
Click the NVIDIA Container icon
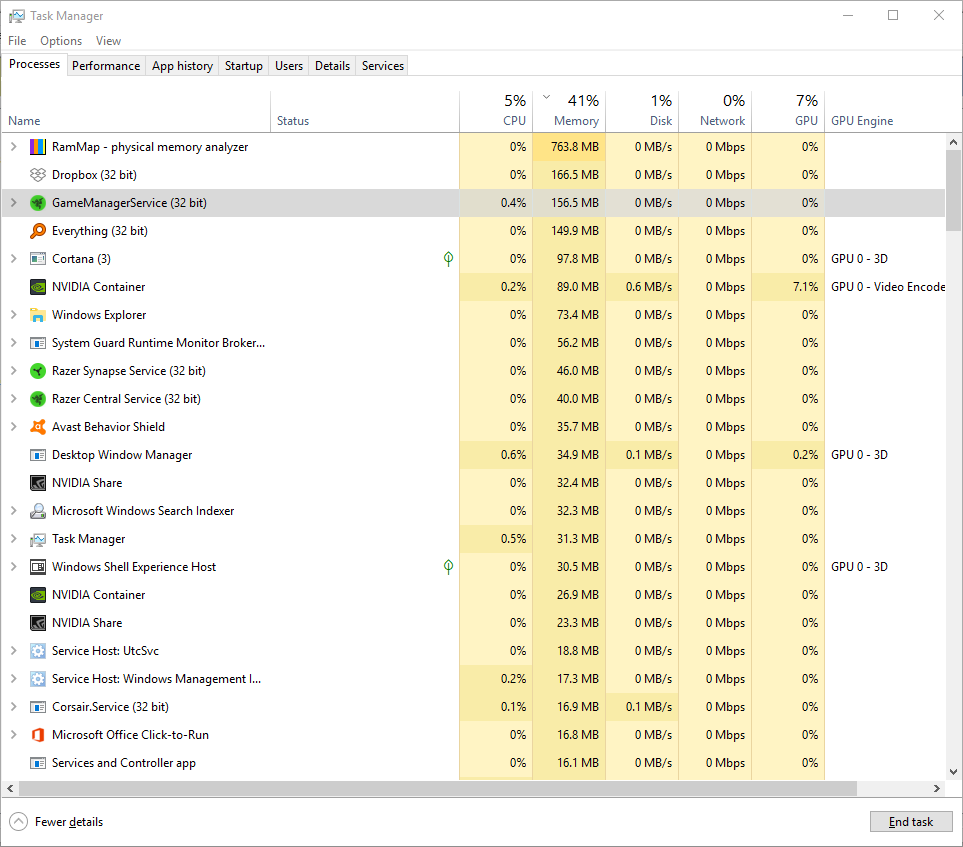pos(38,286)
